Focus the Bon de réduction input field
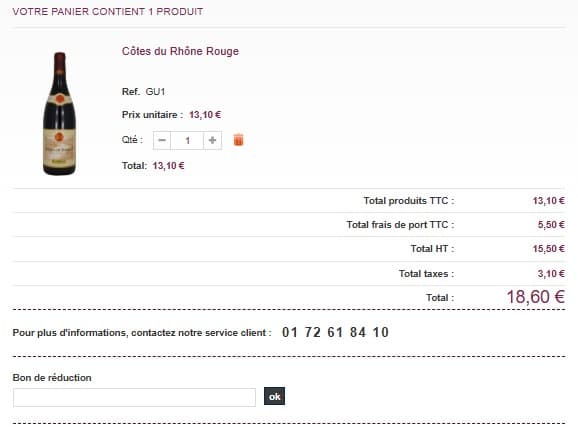578x427 pixels. tap(134, 397)
